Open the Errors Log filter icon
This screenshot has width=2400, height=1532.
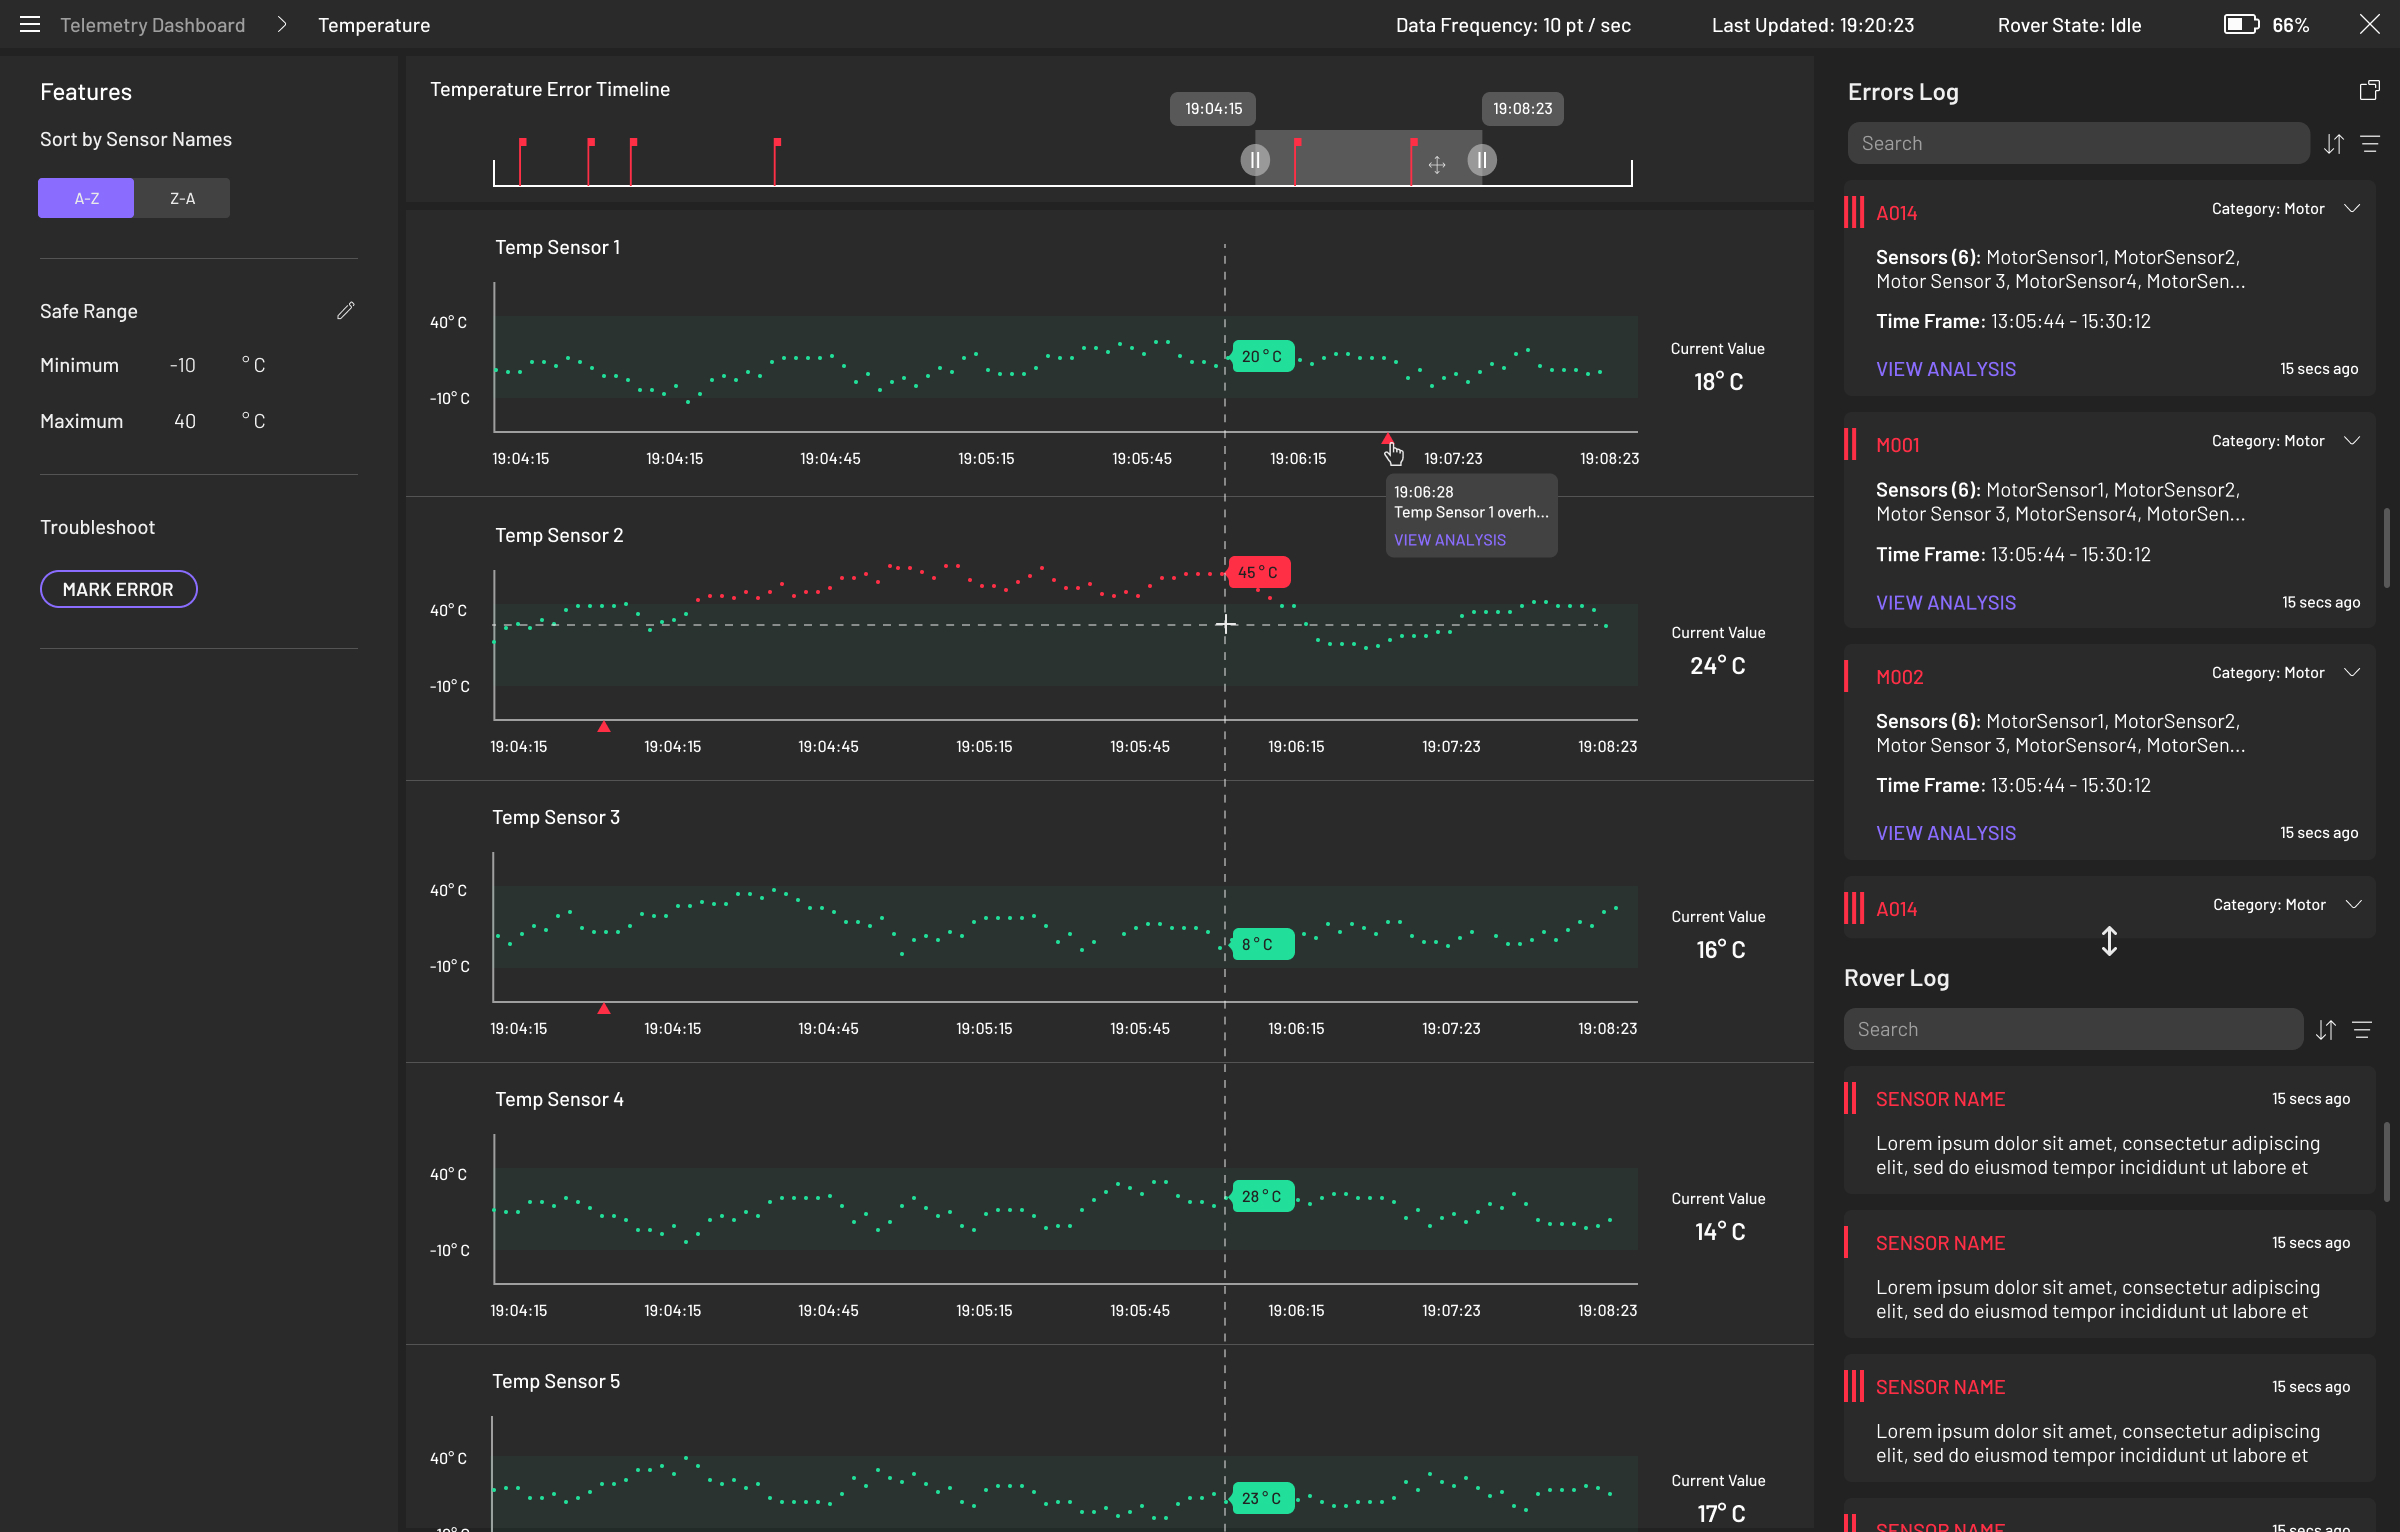tap(2370, 144)
